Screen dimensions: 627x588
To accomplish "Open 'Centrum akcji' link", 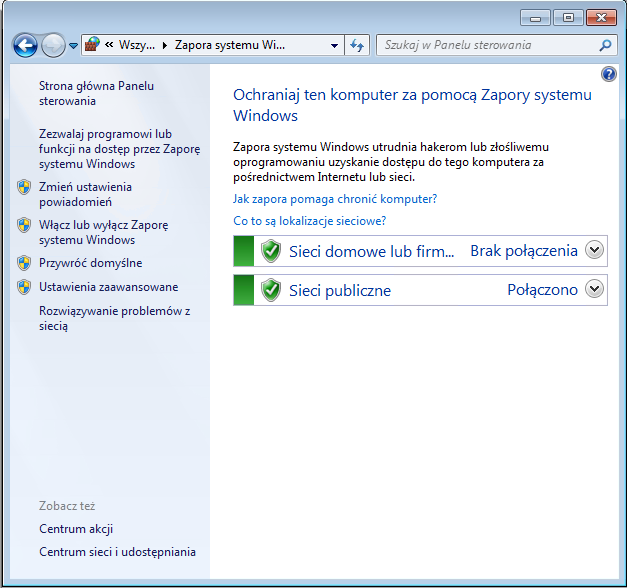I will (x=76, y=529).
